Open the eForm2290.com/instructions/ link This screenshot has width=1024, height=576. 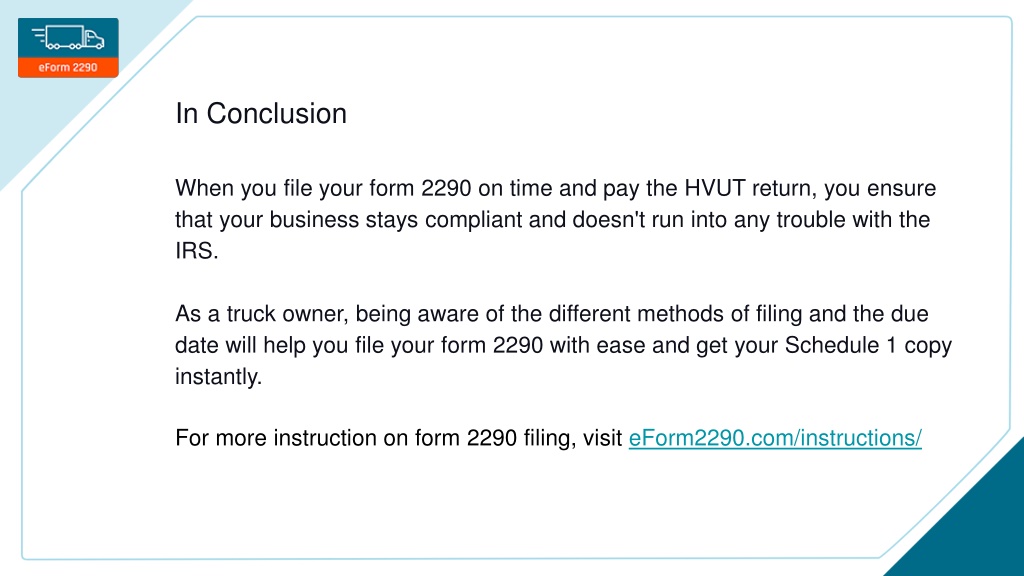tap(775, 438)
